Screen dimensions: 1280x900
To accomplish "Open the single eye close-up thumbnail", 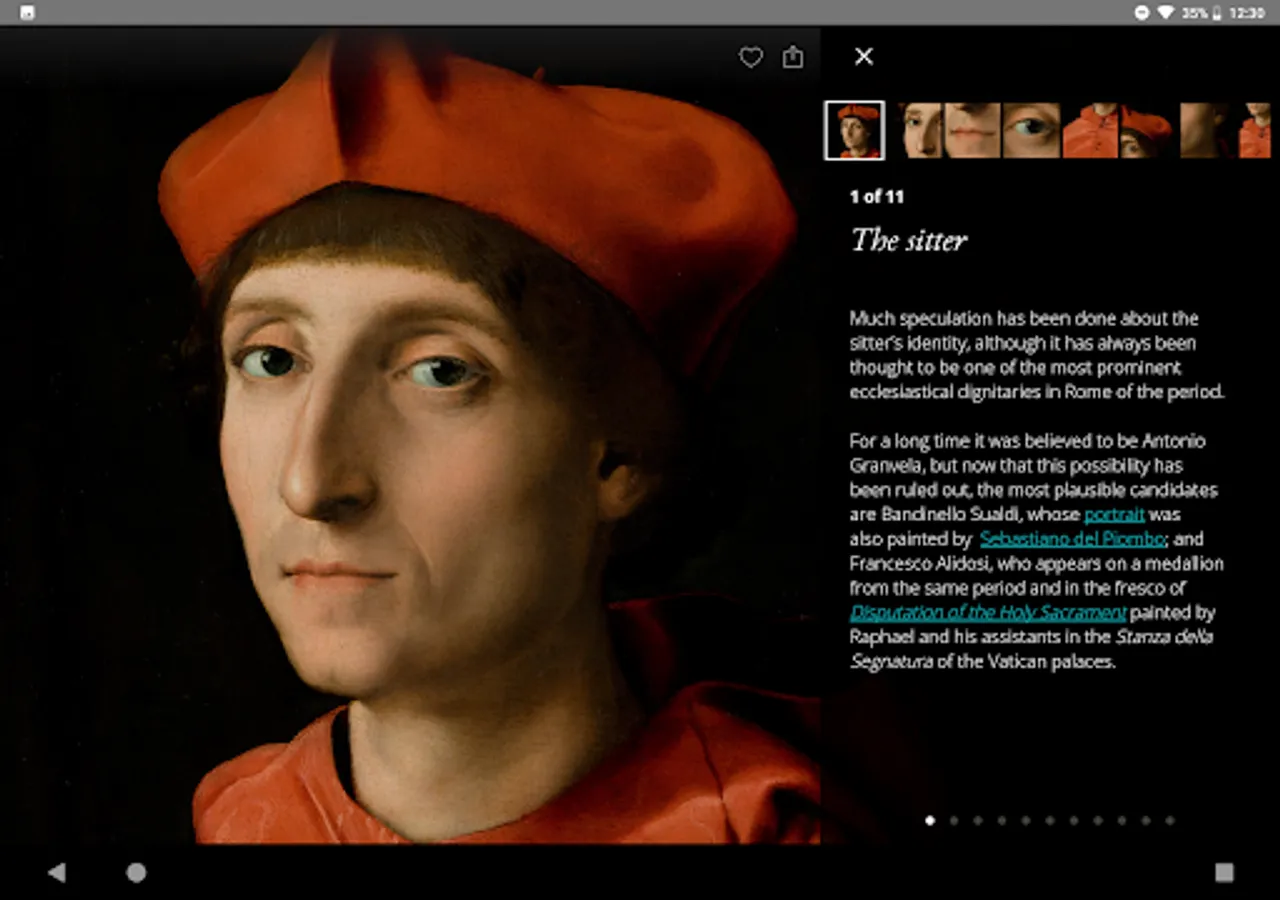I will [x=1032, y=130].
